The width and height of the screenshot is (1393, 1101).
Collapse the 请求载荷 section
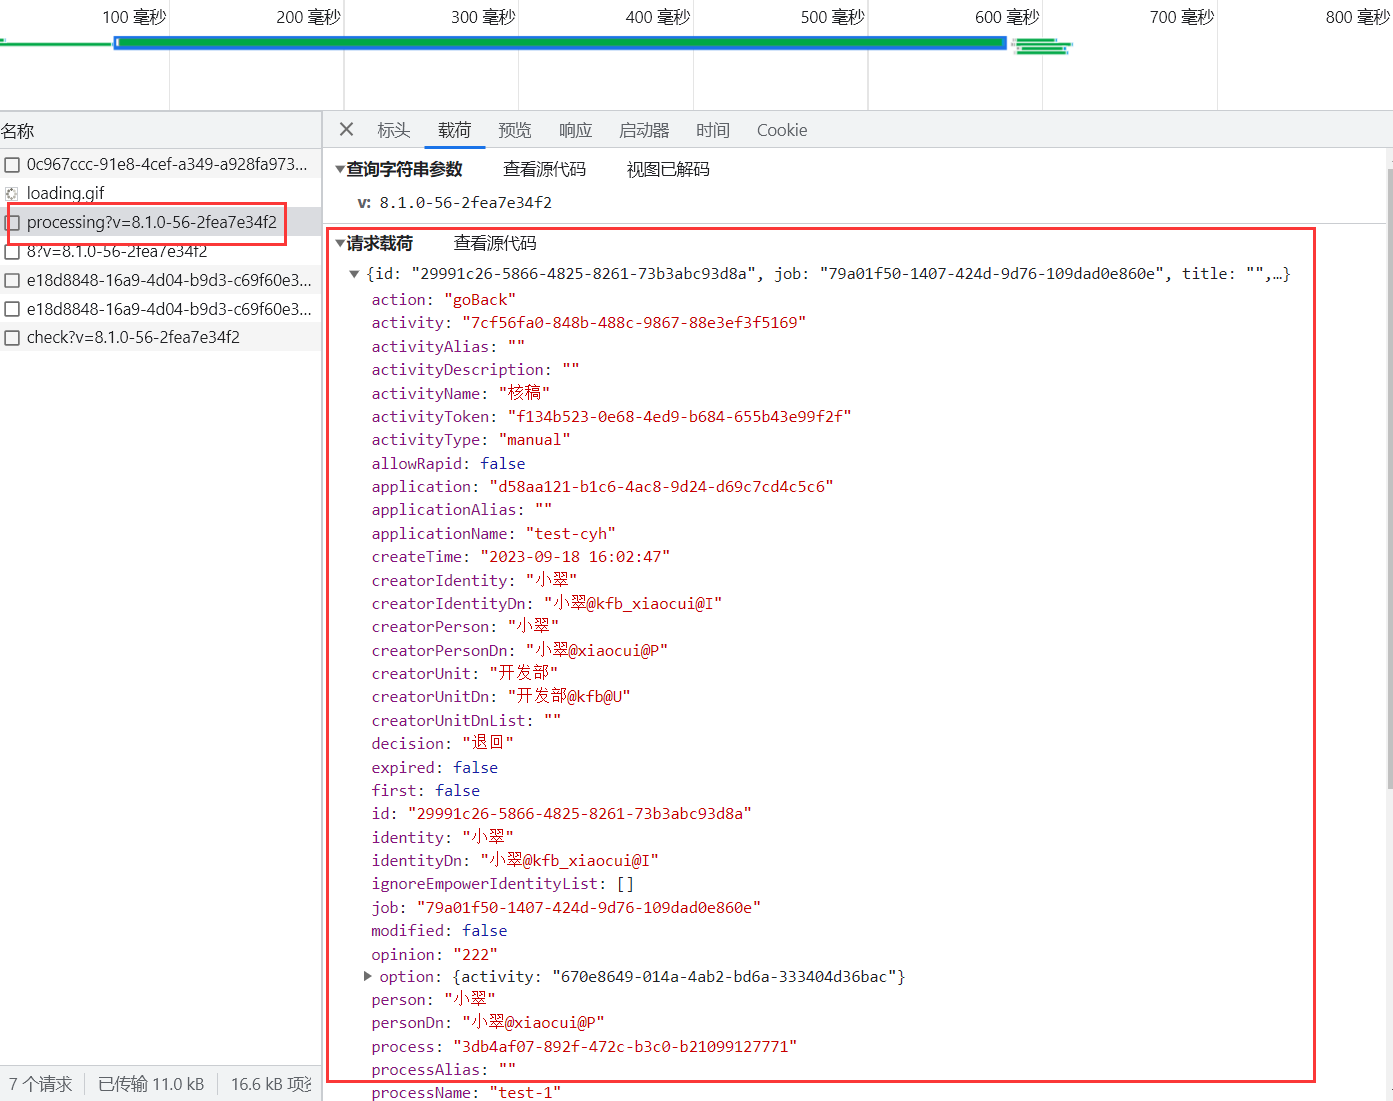click(340, 244)
